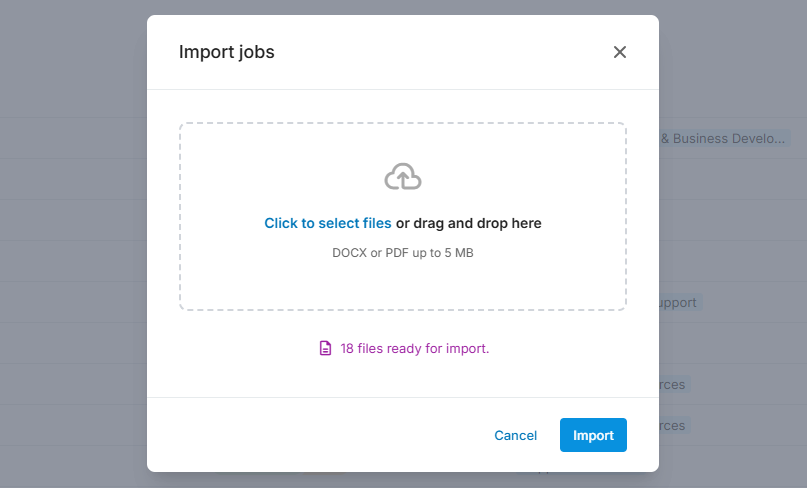This screenshot has width=807, height=488.
Task: Close the Import jobs dialog
Action: click(620, 52)
